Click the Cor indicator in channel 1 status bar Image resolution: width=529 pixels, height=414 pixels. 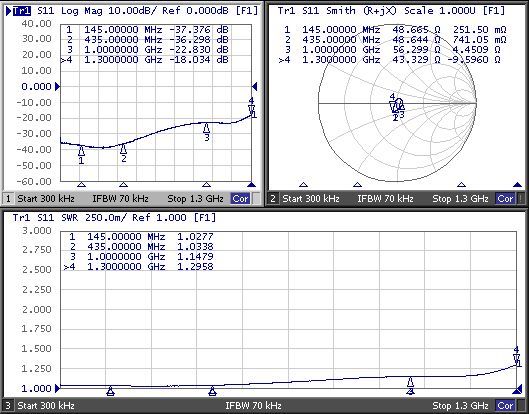(240, 199)
